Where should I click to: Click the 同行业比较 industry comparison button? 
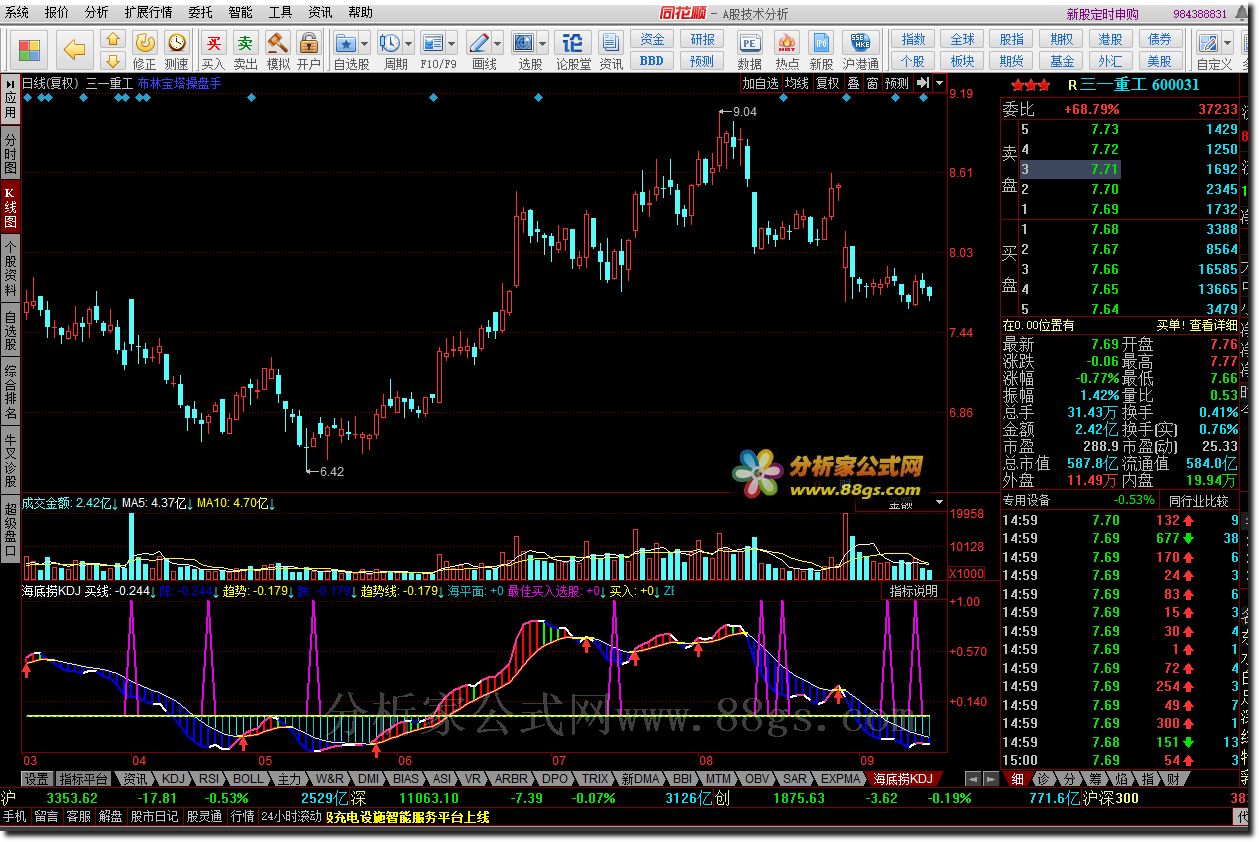point(1199,500)
